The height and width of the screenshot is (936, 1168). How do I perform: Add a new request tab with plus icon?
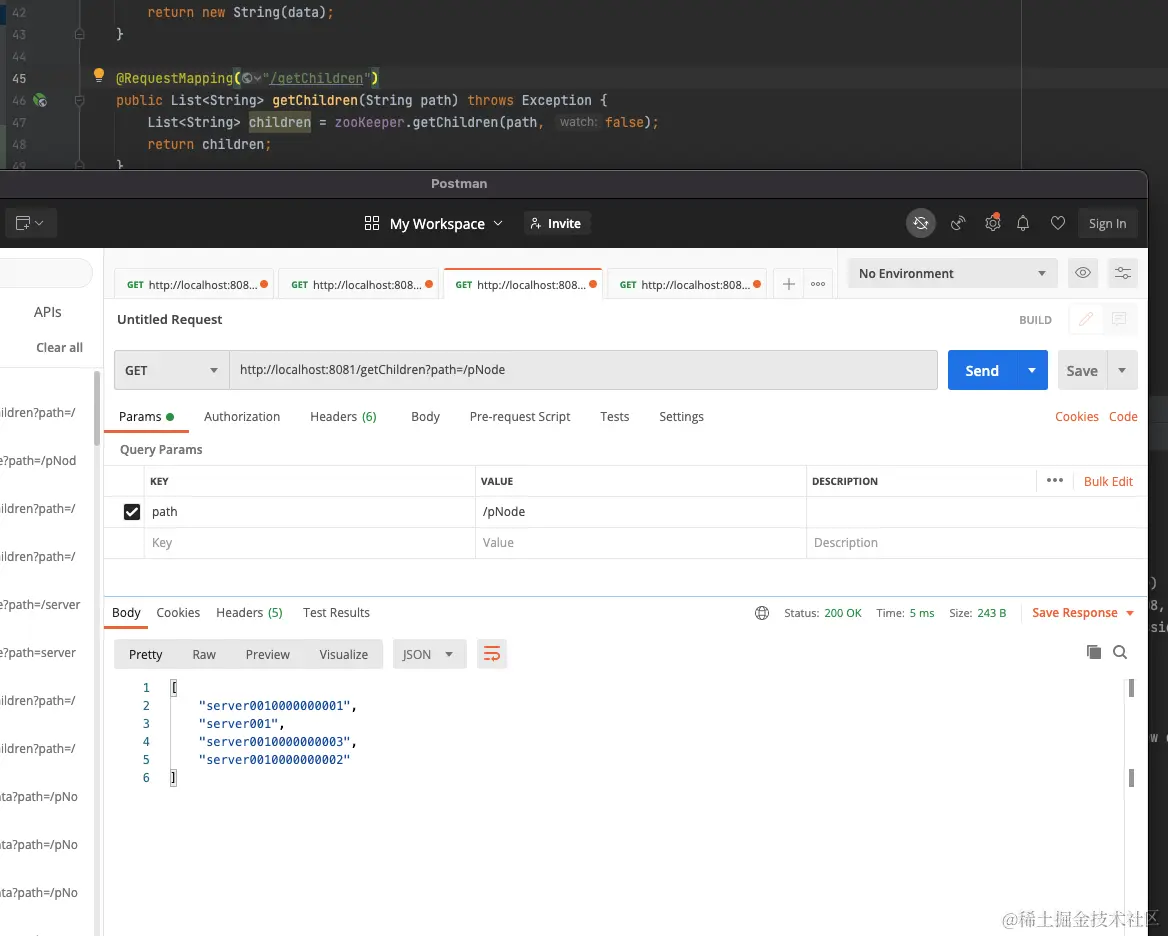tap(788, 284)
